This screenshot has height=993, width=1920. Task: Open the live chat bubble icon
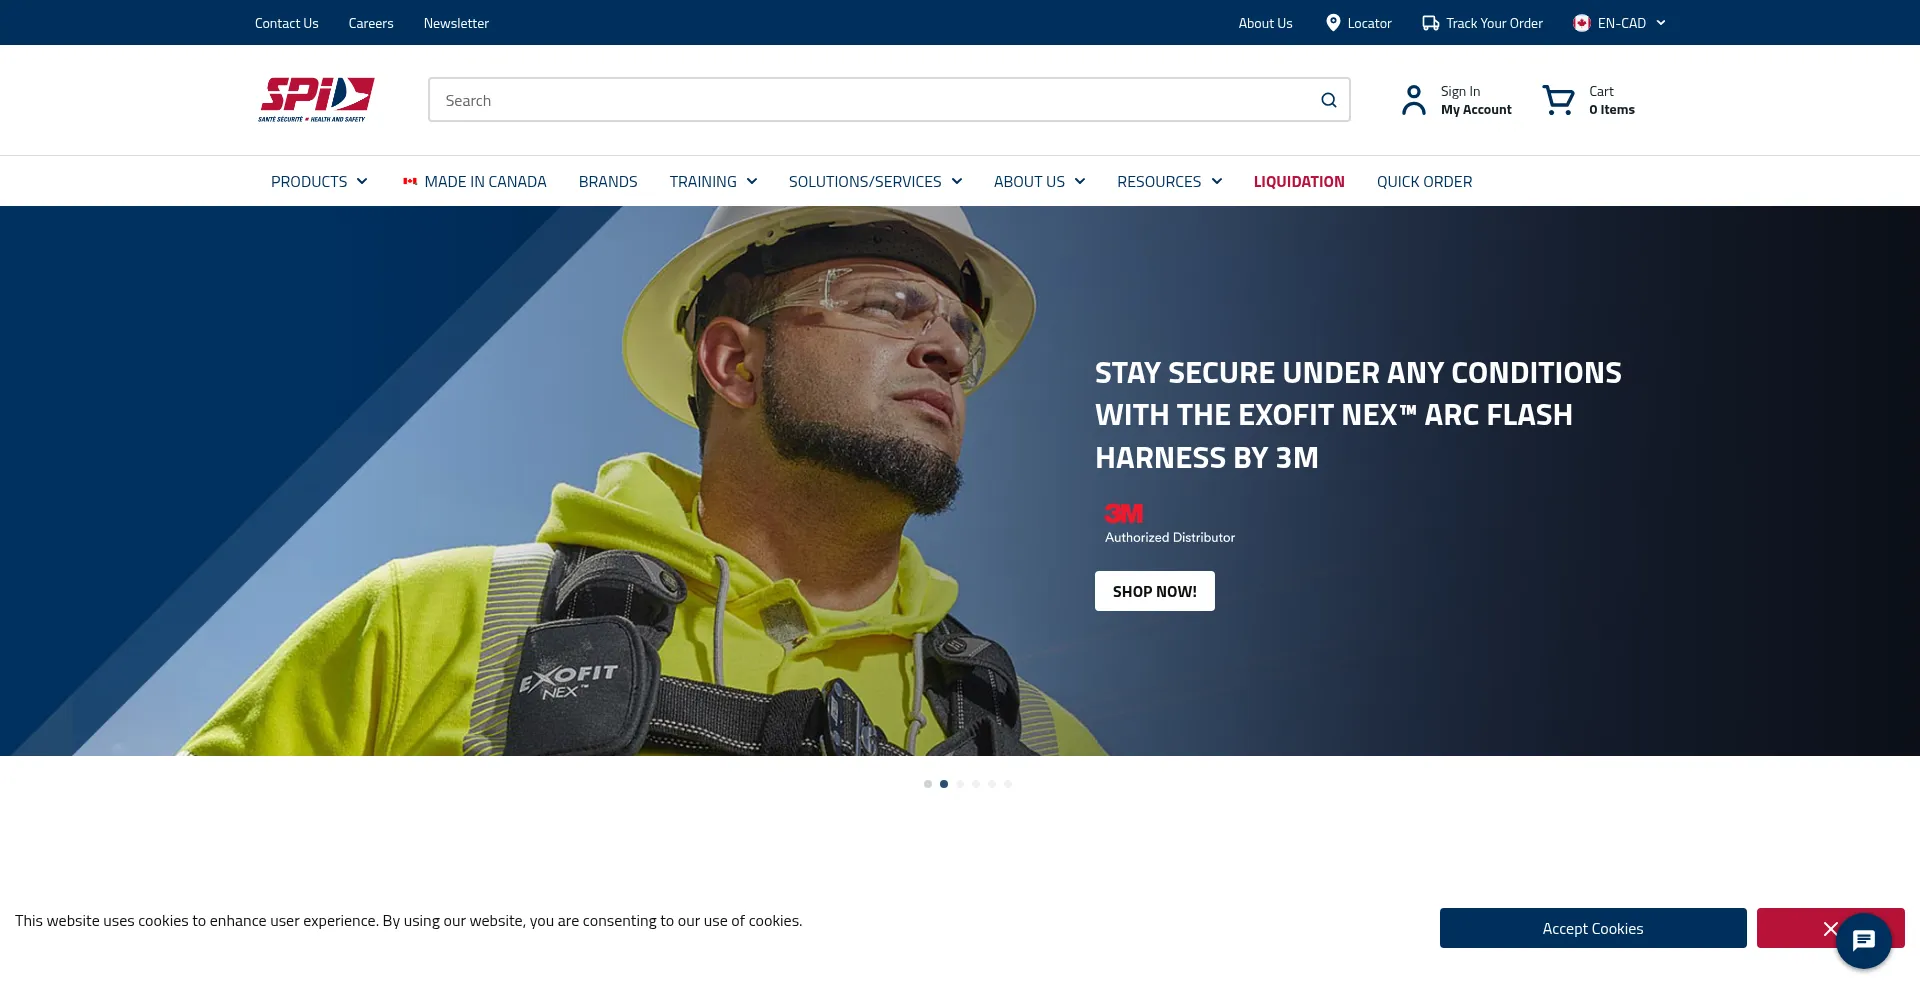pyautogui.click(x=1863, y=940)
